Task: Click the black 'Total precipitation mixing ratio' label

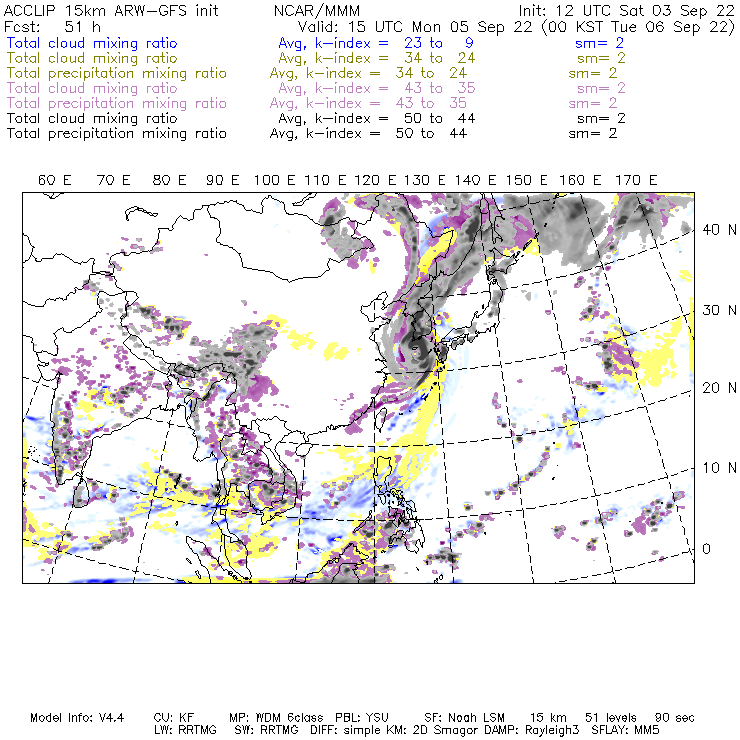Action: click(x=117, y=134)
